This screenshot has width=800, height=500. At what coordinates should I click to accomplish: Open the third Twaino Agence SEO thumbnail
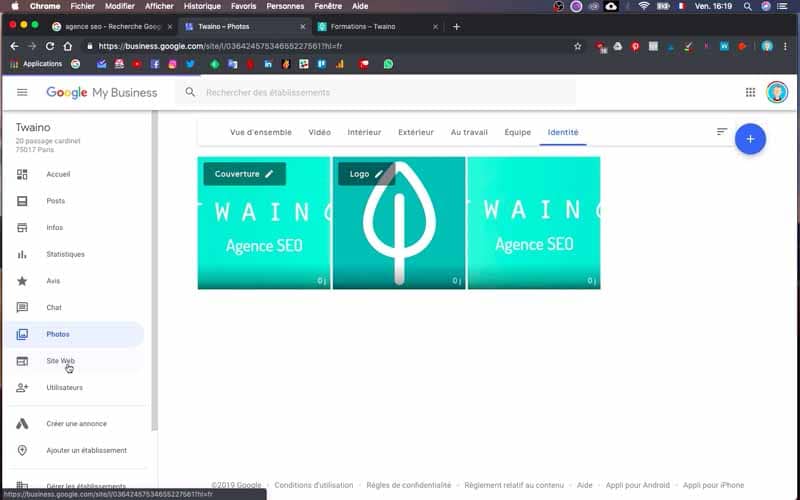(534, 223)
